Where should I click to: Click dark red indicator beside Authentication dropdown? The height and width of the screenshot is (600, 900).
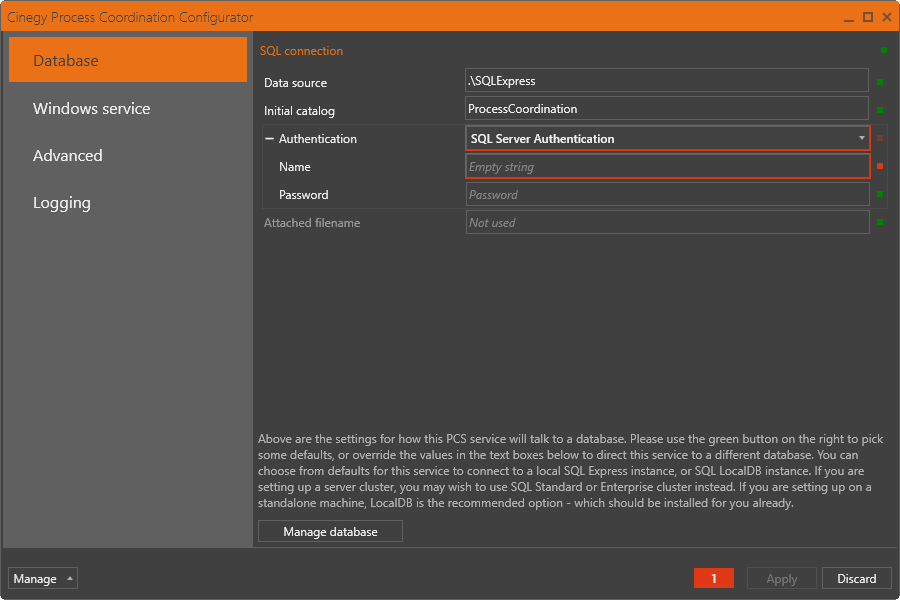coord(880,138)
